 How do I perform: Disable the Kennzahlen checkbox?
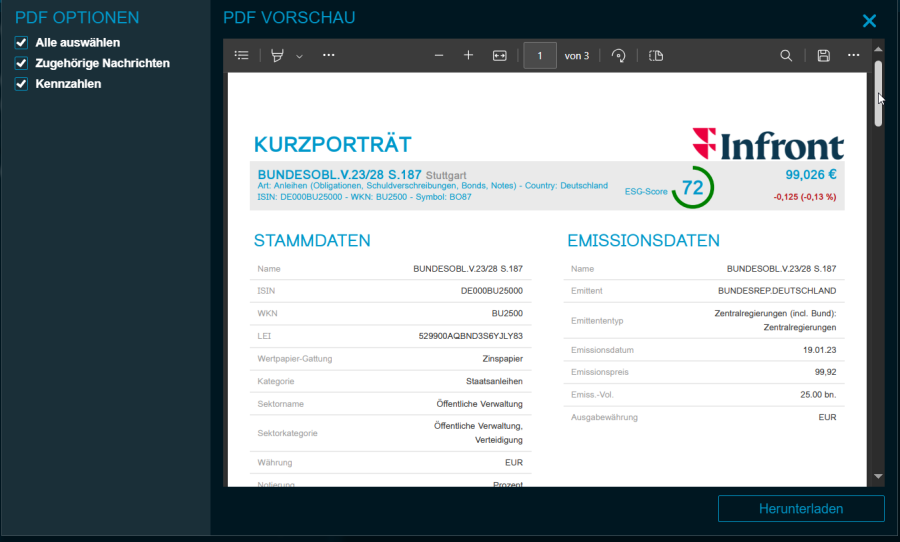[x=21, y=84]
